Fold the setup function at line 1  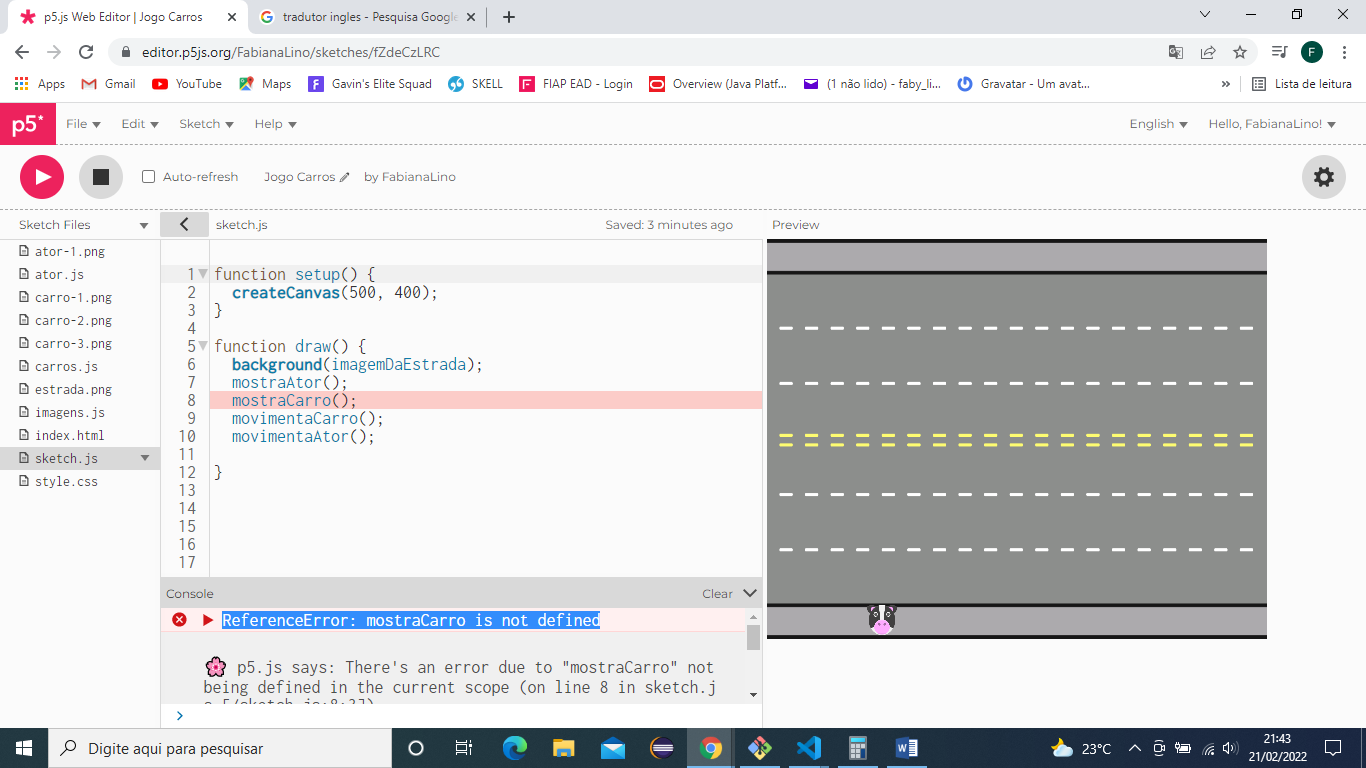(204, 274)
